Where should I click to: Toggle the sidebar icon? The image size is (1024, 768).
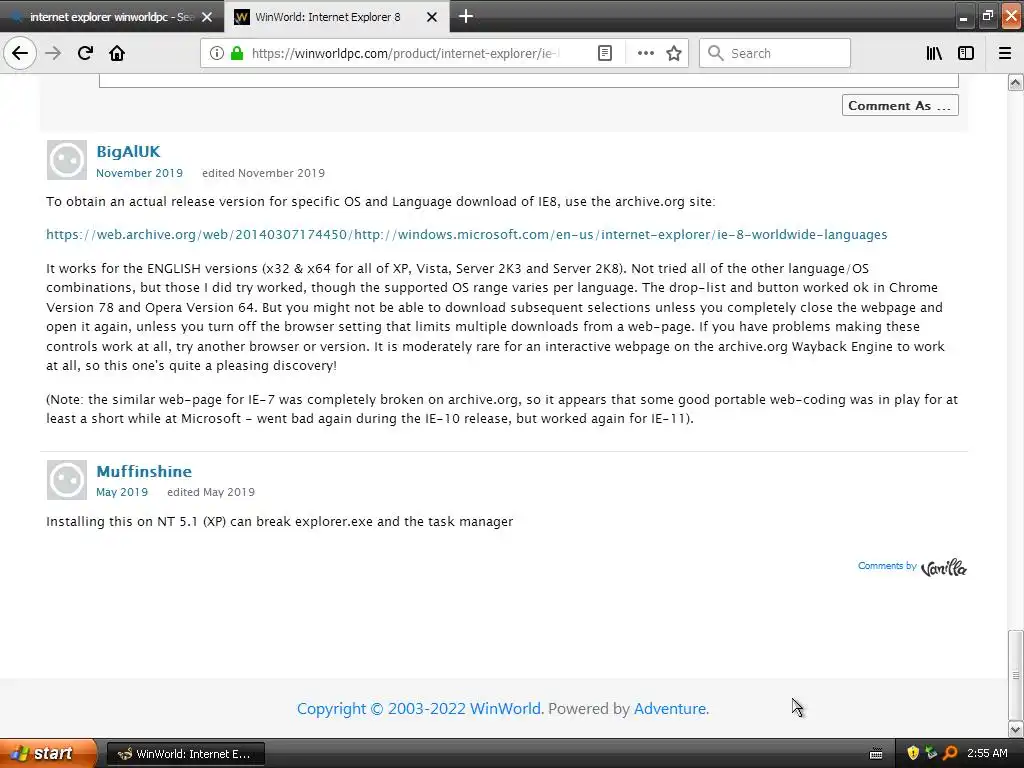coord(966,53)
